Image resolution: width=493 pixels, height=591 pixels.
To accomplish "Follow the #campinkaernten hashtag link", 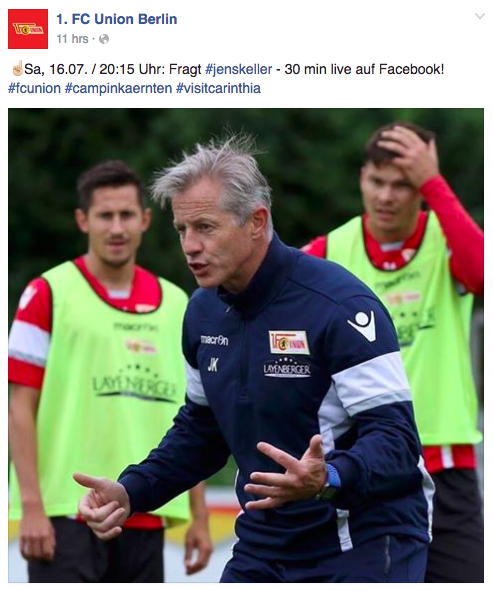I will click(x=118, y=88).
